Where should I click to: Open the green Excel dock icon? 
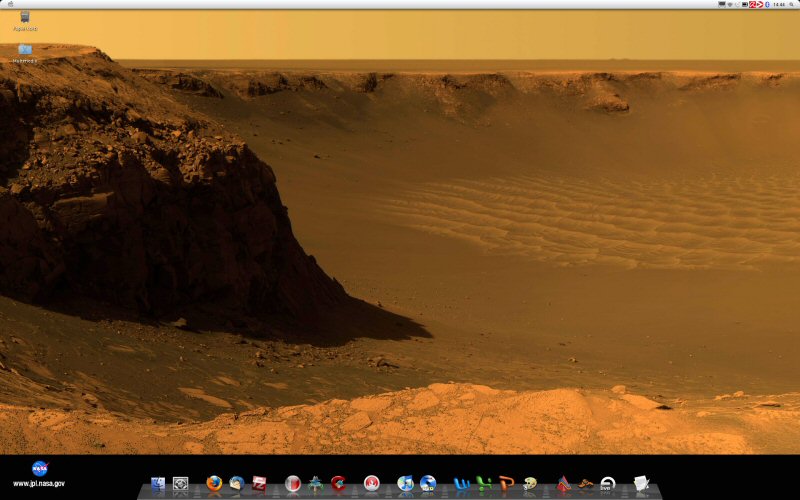pos(484,484)
